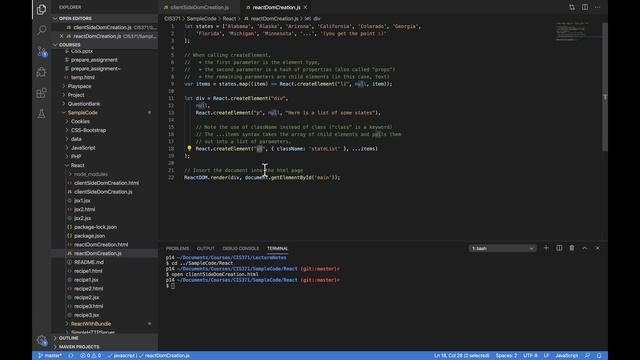Expand the CSS-Bootstrap folder
Screen dimensions: 640x360
88,130
